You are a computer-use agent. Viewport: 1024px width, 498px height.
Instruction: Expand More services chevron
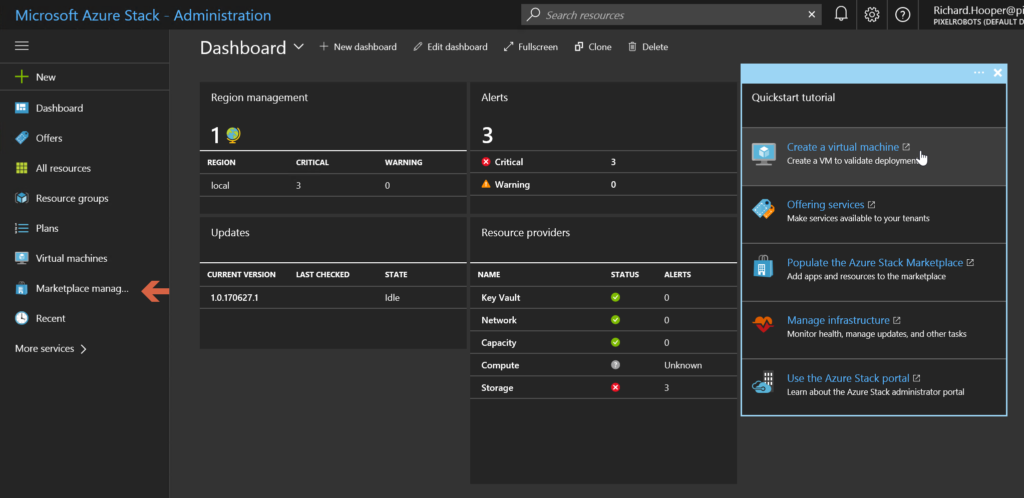tap(83, 349)
